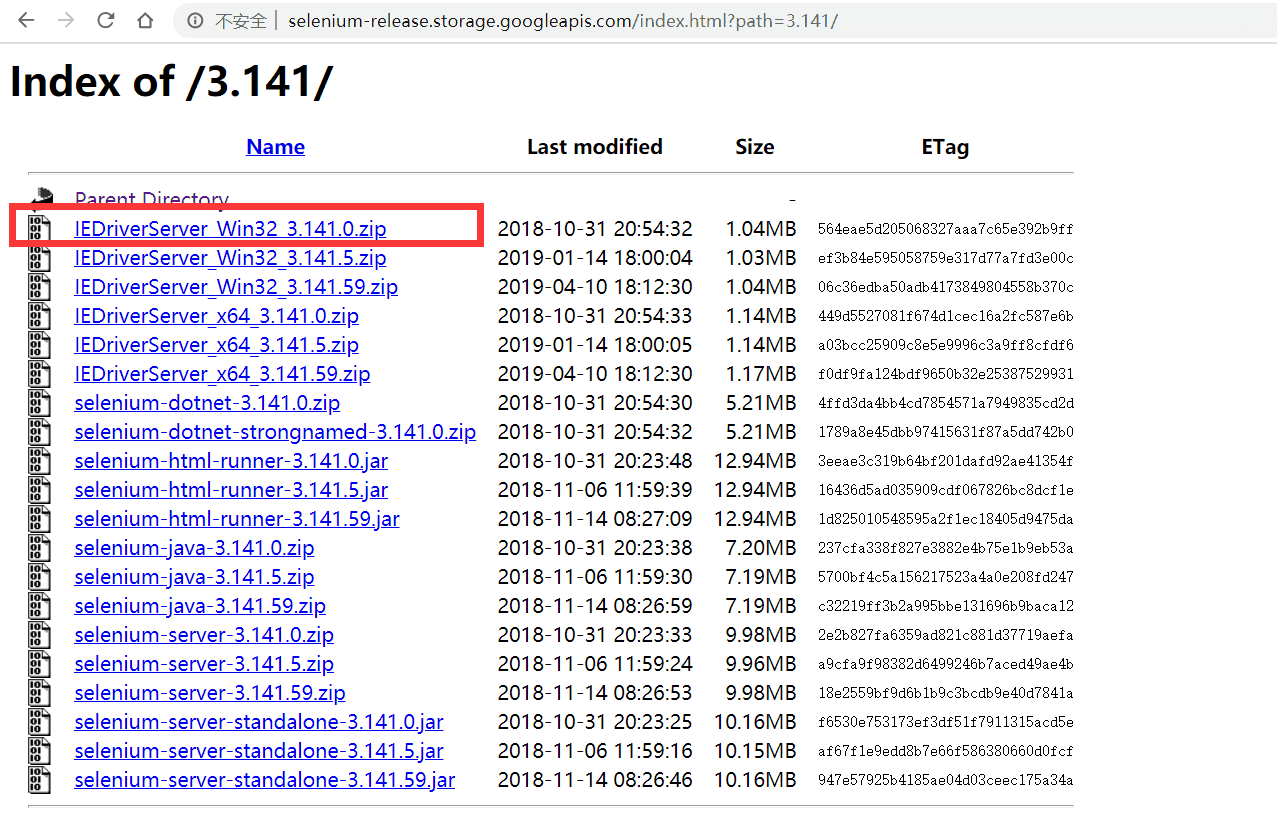The height and width of the screenshot is (814, 1277).
Task: Select the size value "10.15MB"
Action: pos(756,751)
